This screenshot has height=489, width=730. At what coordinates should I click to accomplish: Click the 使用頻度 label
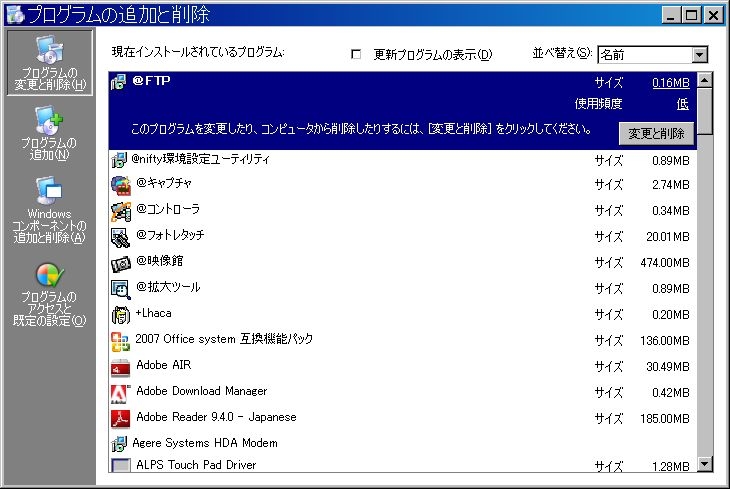coord(598,104)
